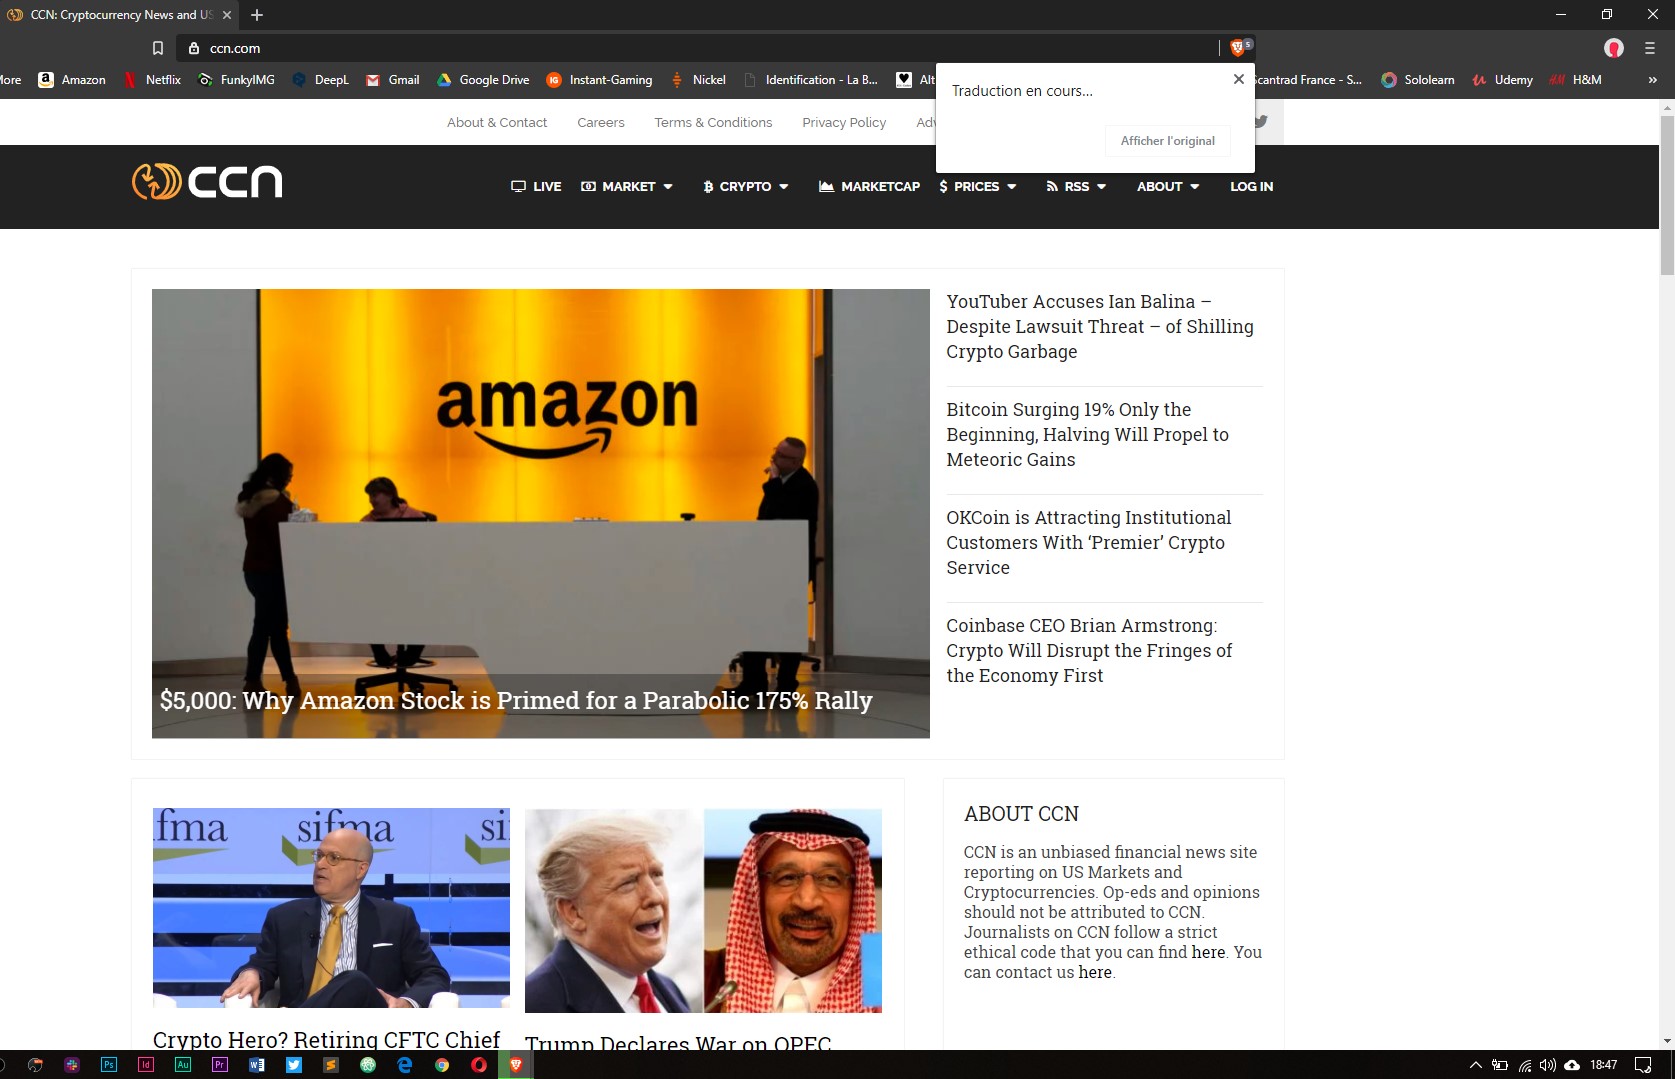Show hidden system tray icons
1675x1079 pixels.
pos(1475,1065)
